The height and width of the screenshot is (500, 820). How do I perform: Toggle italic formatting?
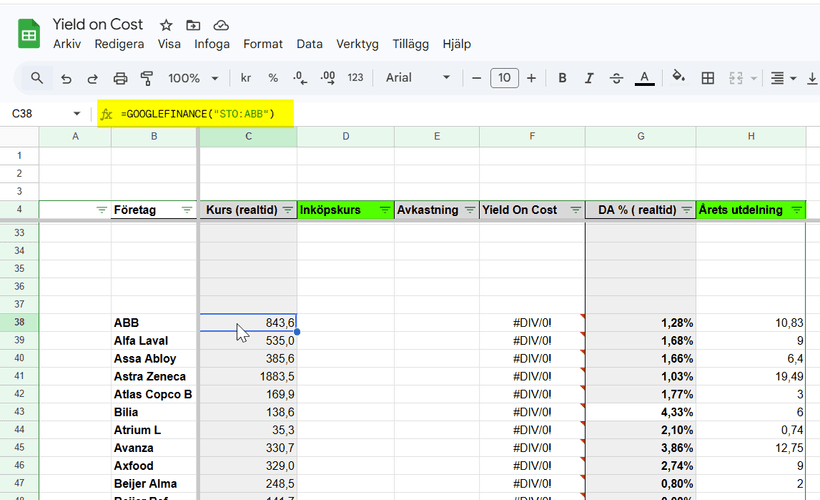(x=589, y=78)
